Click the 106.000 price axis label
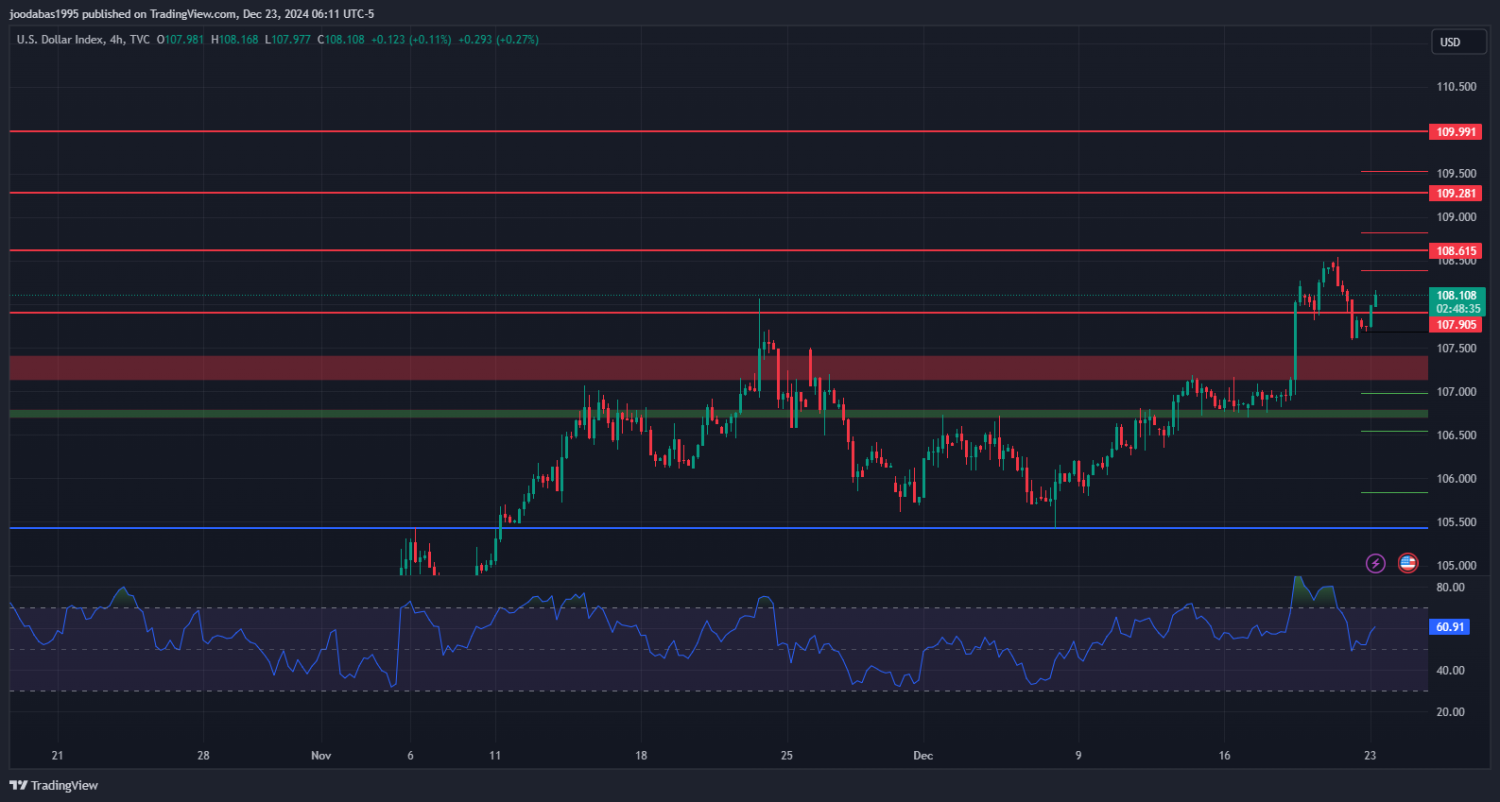Viewport: 1500px width, 802px height. click(x=1456, y=479)
